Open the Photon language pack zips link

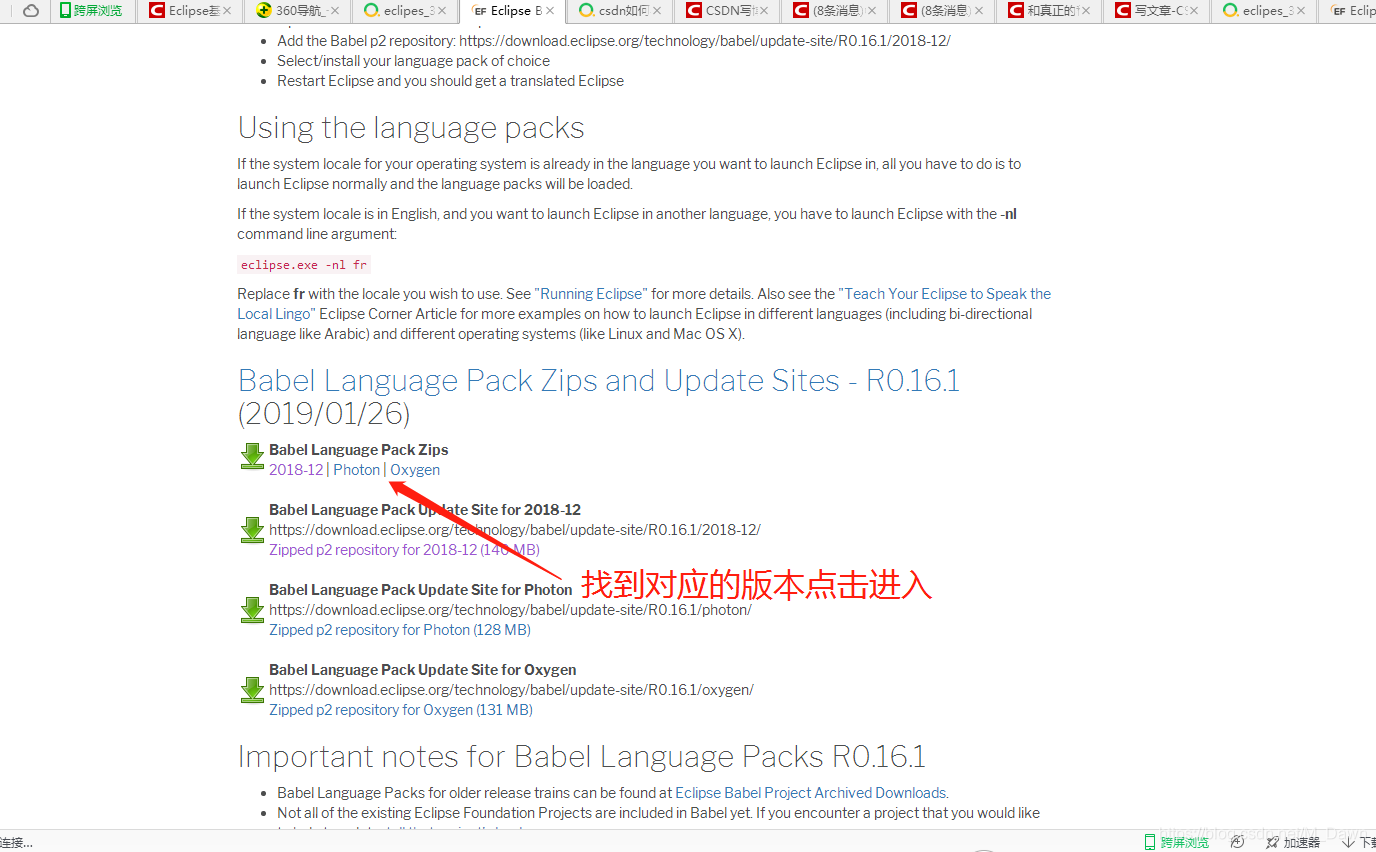coord(357,470)
